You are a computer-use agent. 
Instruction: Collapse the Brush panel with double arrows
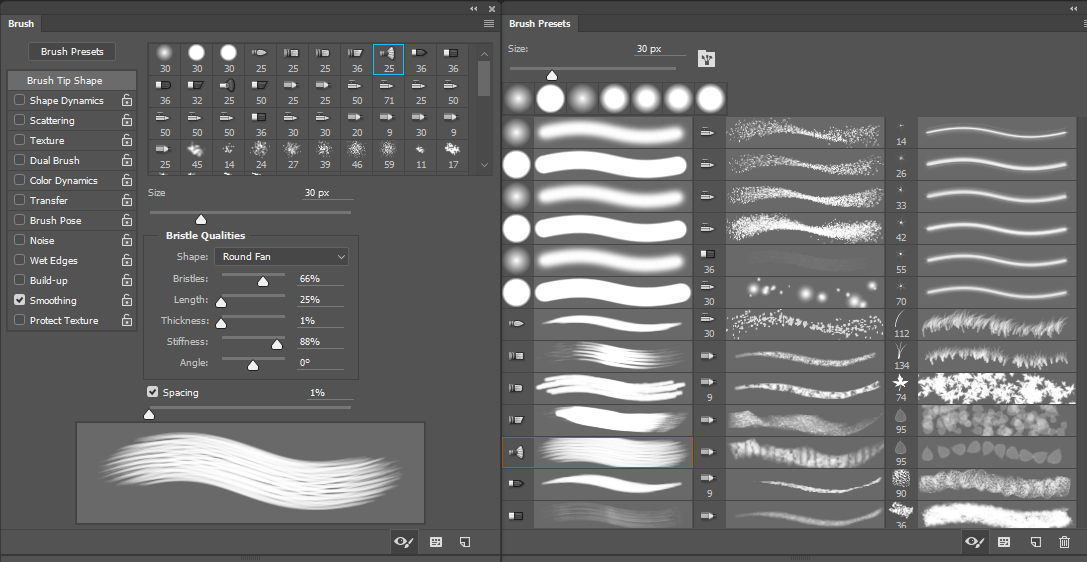[474, 8]
